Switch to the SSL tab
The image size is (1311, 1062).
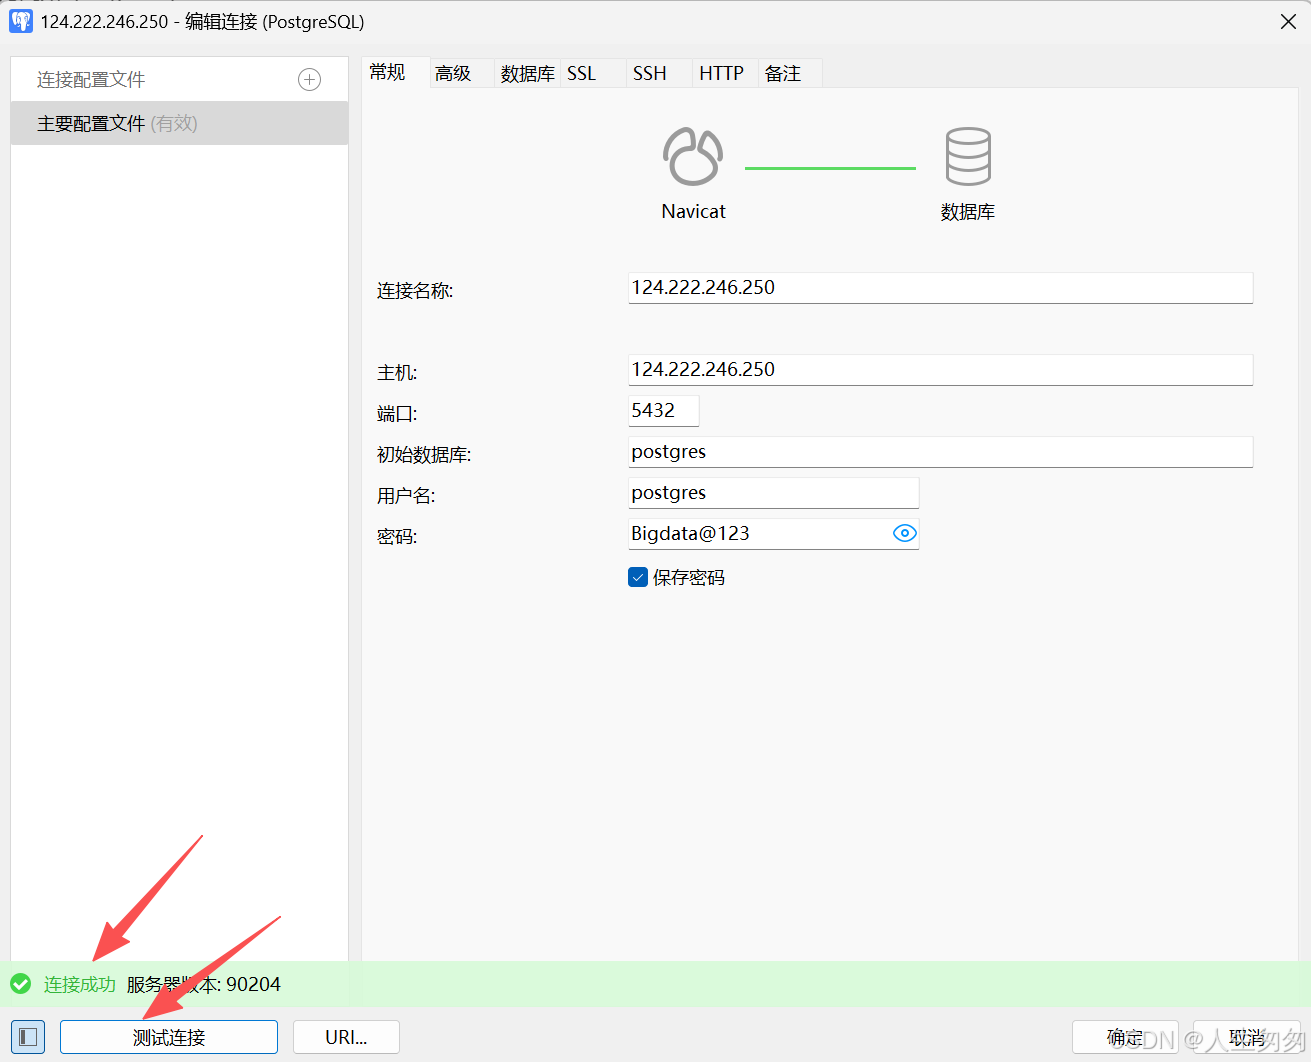[x=592, y=73]
